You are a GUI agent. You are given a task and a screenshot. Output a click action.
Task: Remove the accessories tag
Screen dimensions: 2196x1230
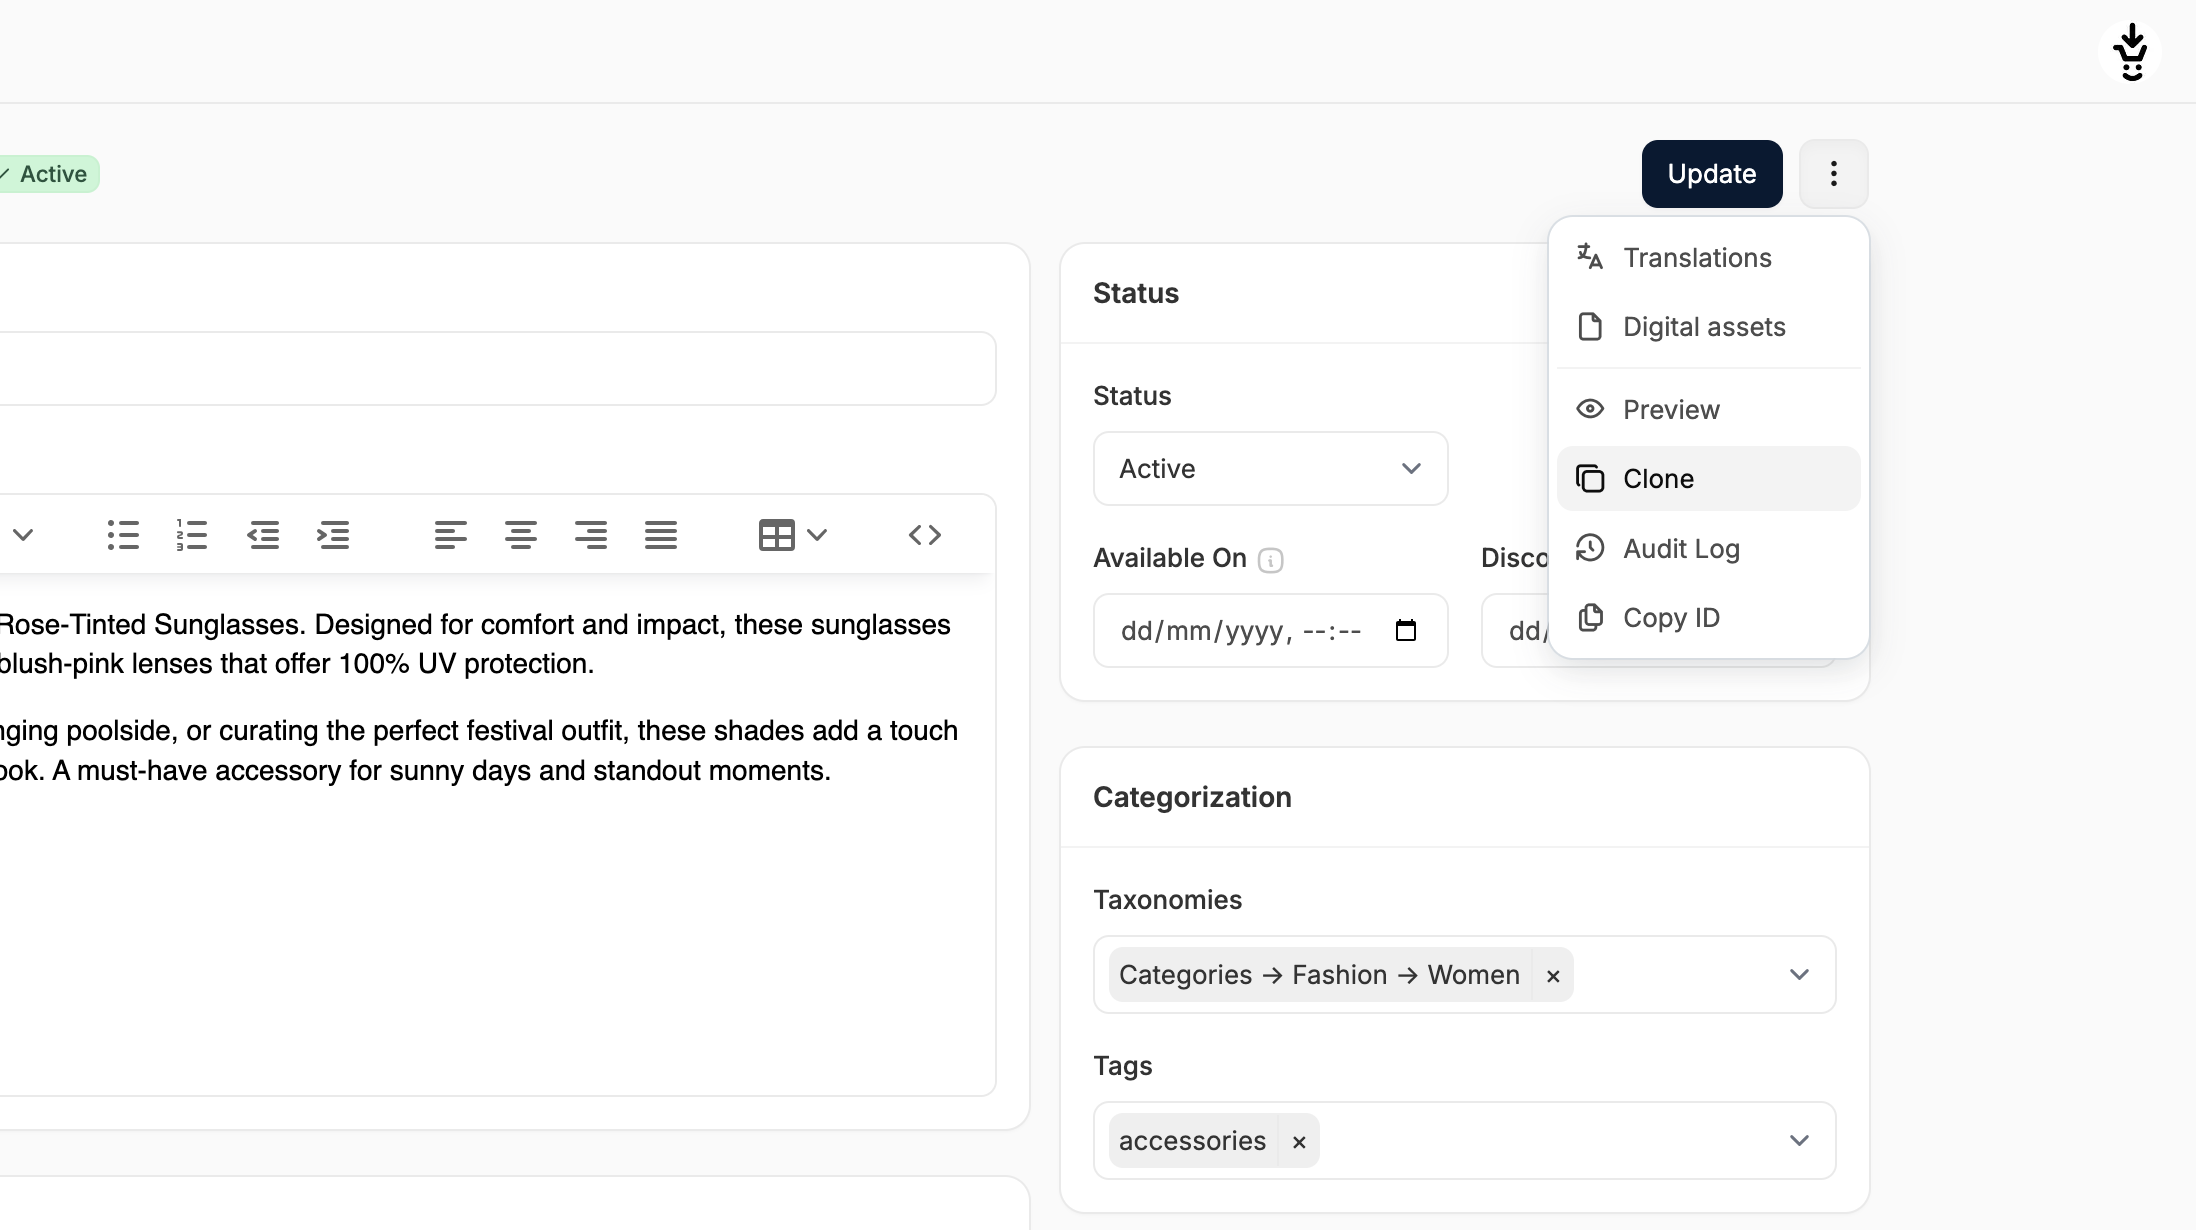(x=1299, y=1142)
